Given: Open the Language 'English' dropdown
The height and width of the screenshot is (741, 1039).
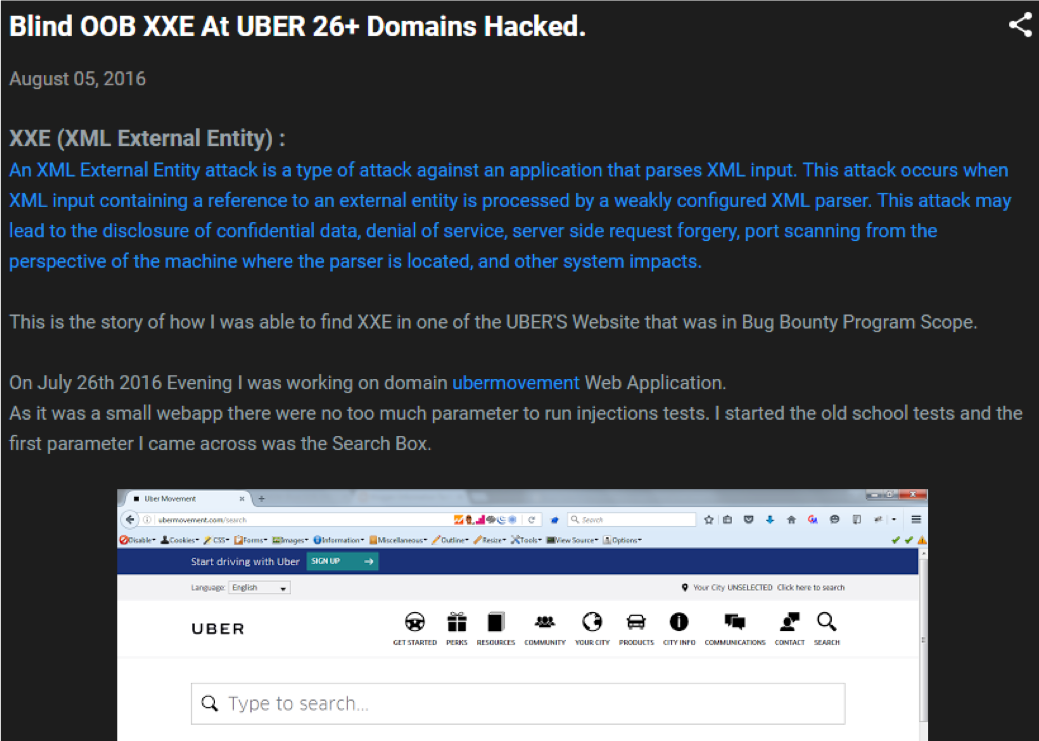Looking at the screenshot, I should 259,588.
